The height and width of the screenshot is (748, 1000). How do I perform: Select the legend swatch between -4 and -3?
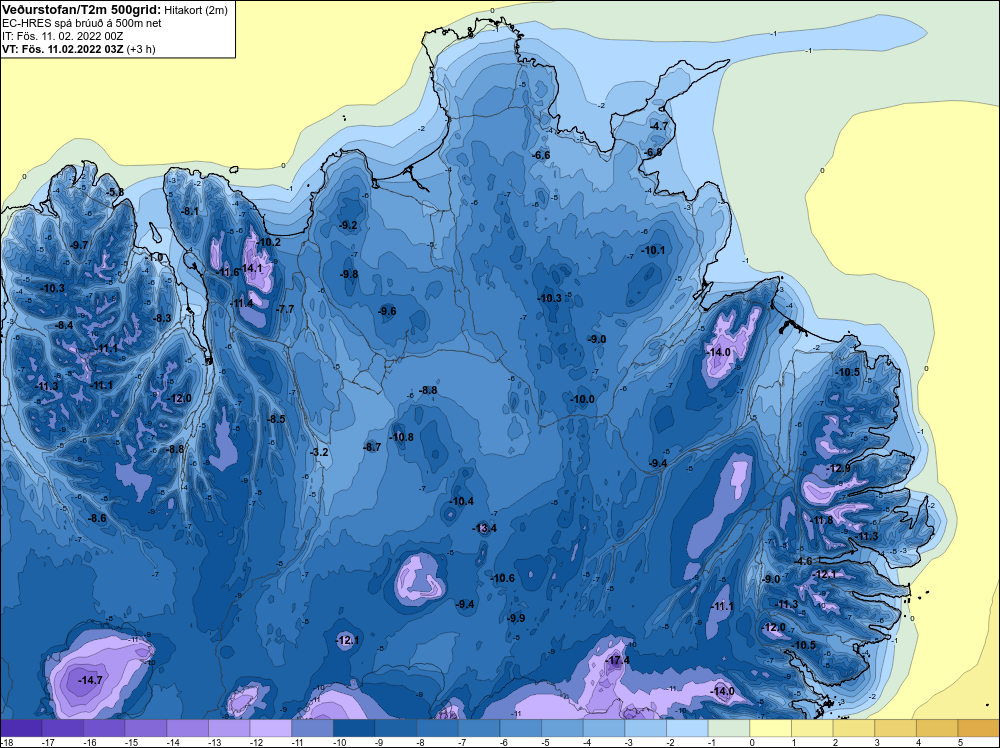(x=604, y=728)
